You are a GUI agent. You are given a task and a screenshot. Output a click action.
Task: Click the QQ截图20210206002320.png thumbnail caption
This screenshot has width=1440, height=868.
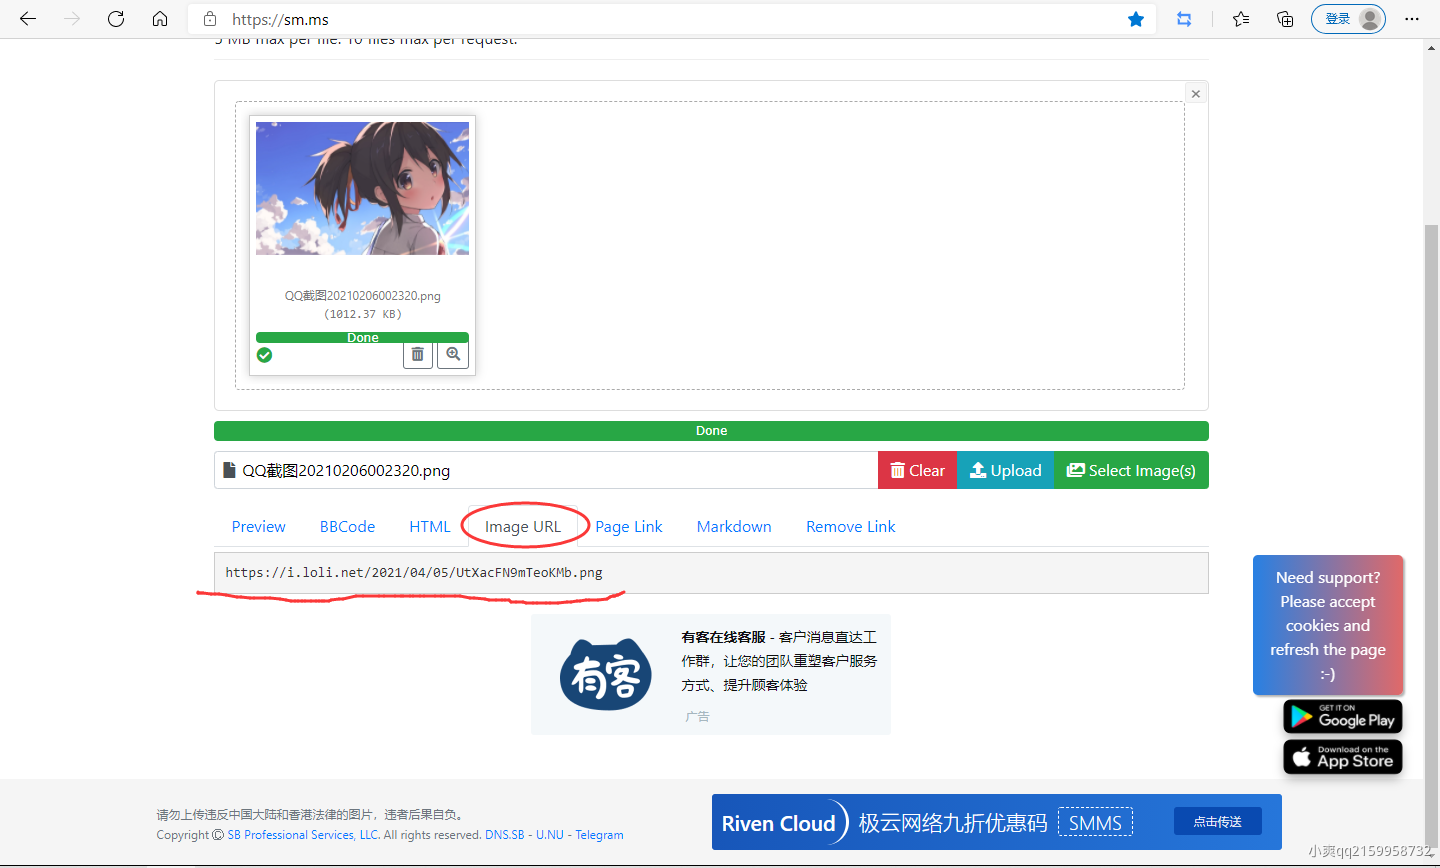[362, 296]
